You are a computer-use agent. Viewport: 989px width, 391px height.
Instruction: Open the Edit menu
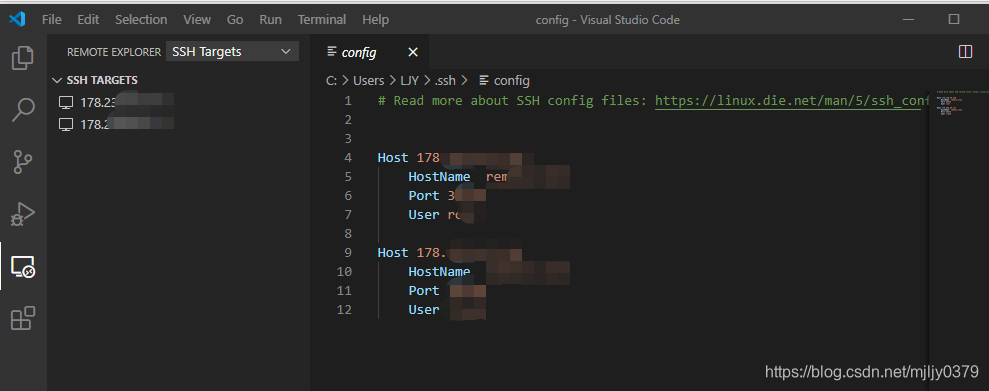pyautogui.click(x=88, y=20)
